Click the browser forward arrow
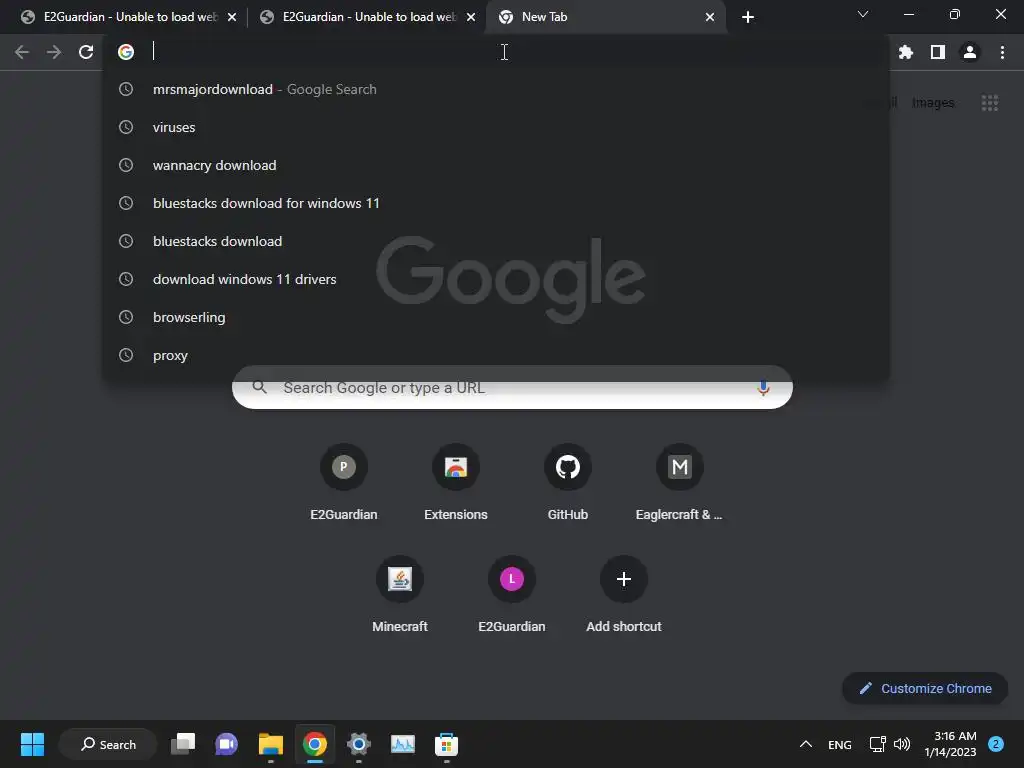The image size is (1024, 768). click(54, 52)
